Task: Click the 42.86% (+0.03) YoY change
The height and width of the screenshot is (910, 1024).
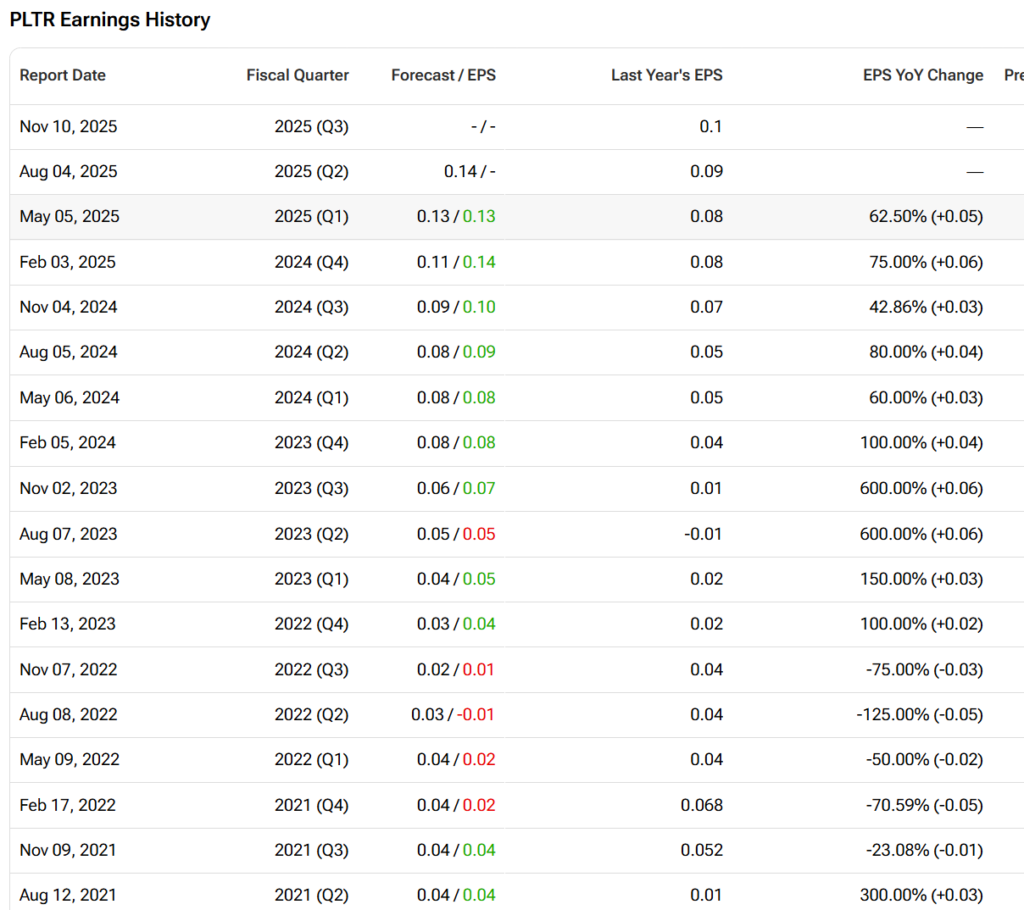Action: [926, 307]
